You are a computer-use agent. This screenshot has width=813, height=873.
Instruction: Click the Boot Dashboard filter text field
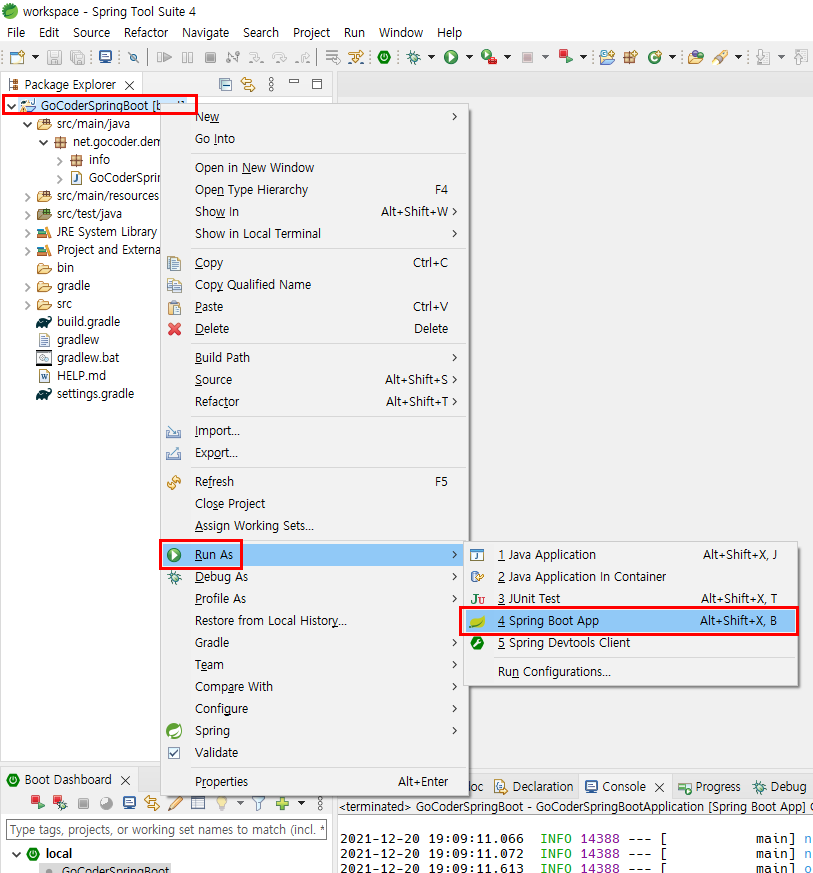(x=166, y=830)
